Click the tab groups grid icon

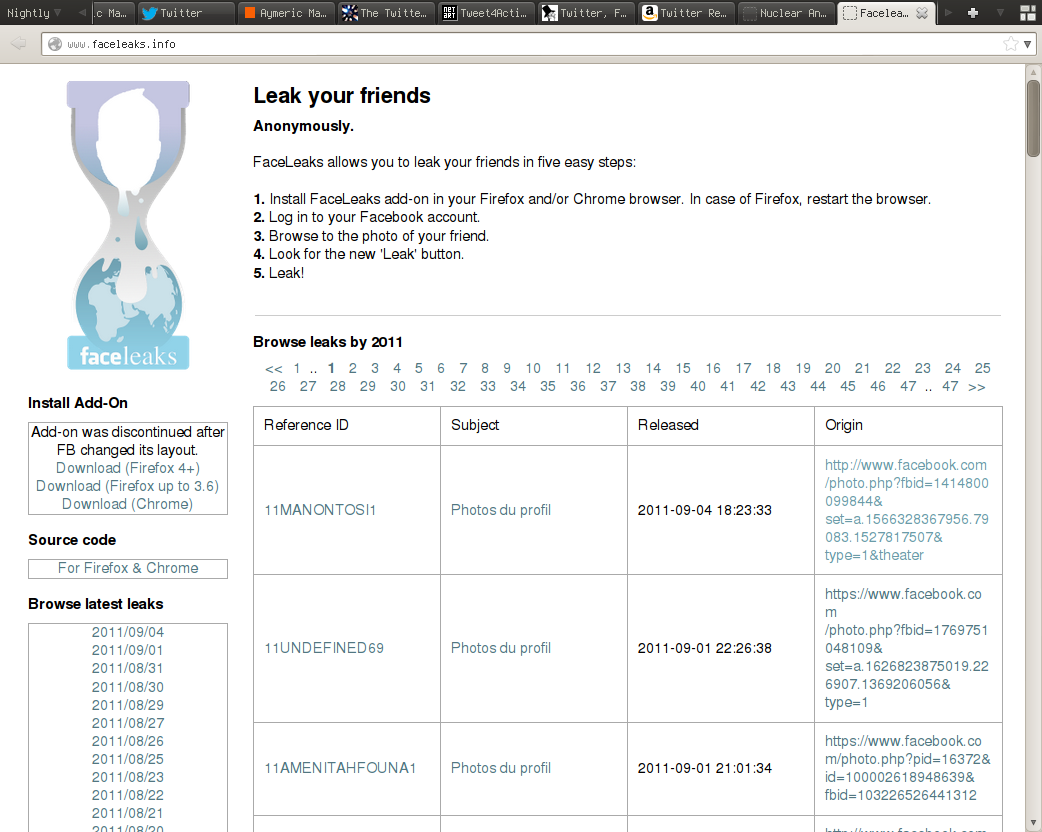pos(1026,13)
